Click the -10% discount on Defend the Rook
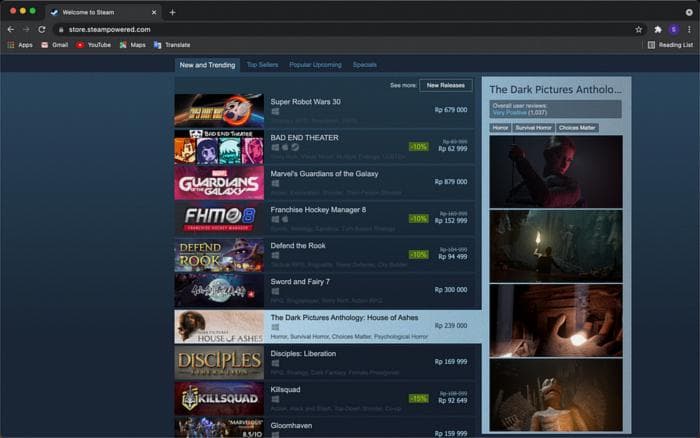700x438 pixels. pyautogui.click(x=418, y=255)
